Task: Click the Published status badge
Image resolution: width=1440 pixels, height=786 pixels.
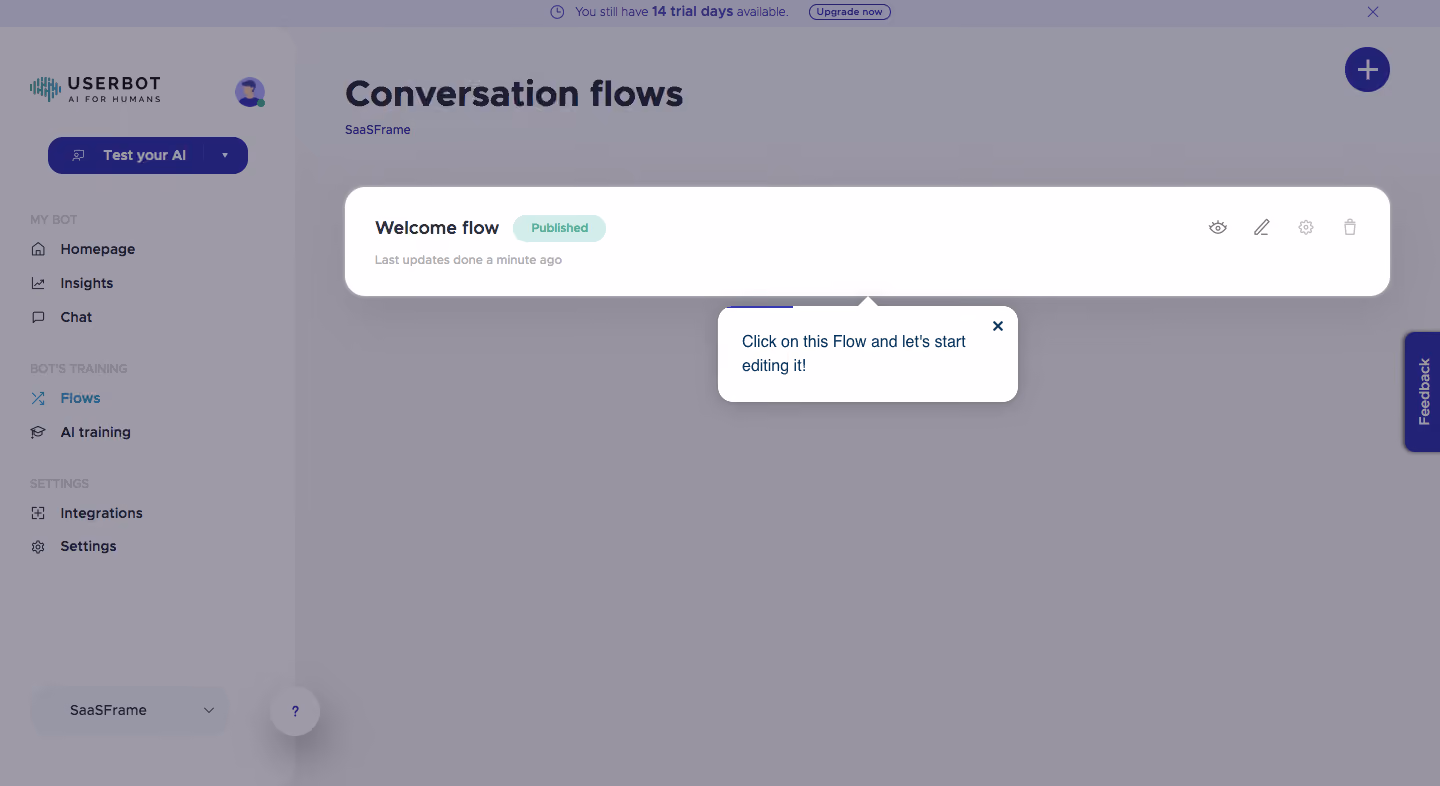Action: 559,228
